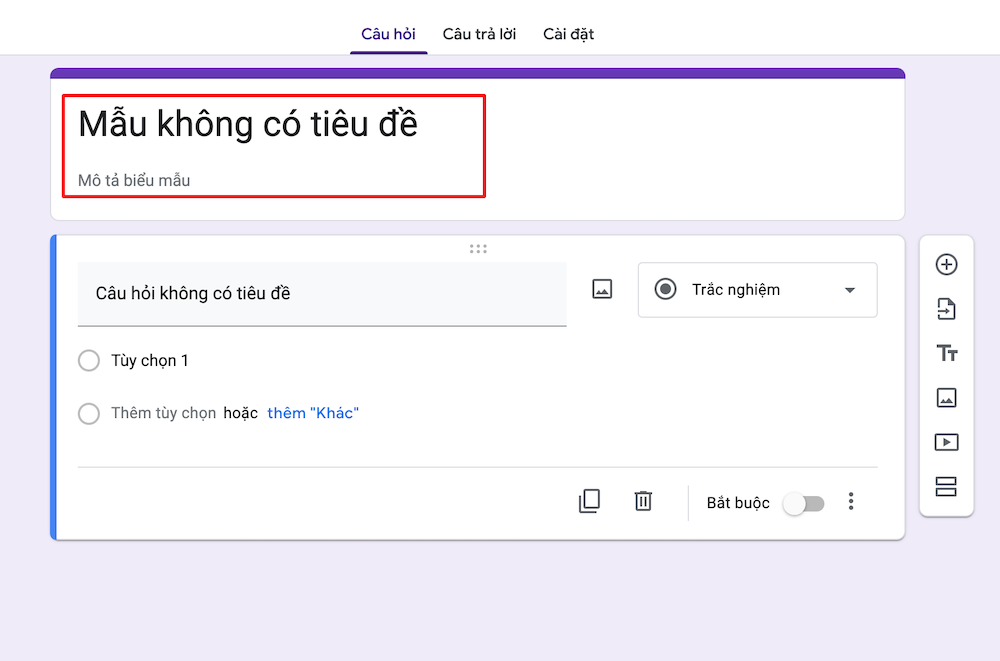Click the add section icon in the sidebar

point(946,486)
